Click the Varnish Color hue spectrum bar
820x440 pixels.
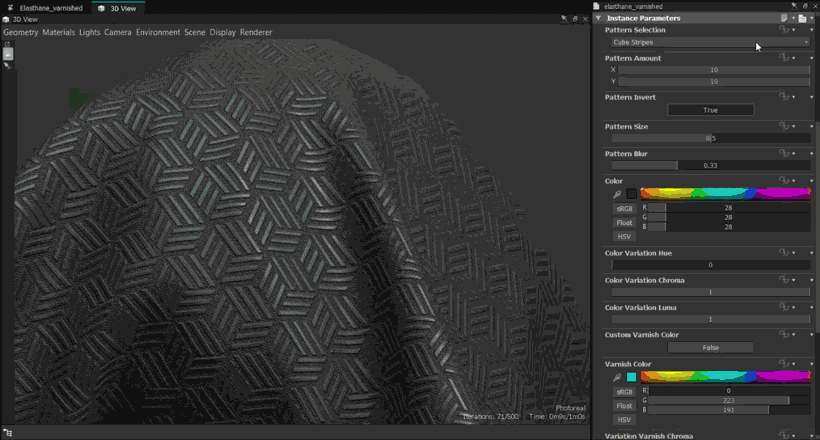(725, 377)
